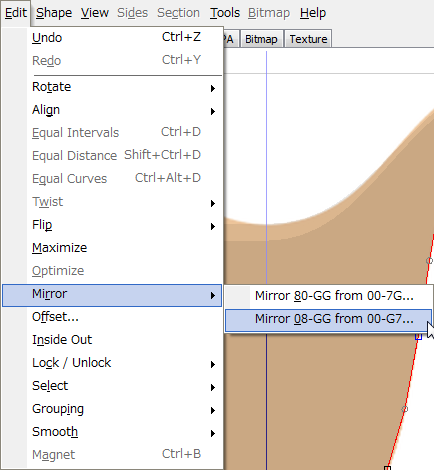This screenshot has width=434, height=470.
Task: Open the Help menu
Action: point(313,13)
